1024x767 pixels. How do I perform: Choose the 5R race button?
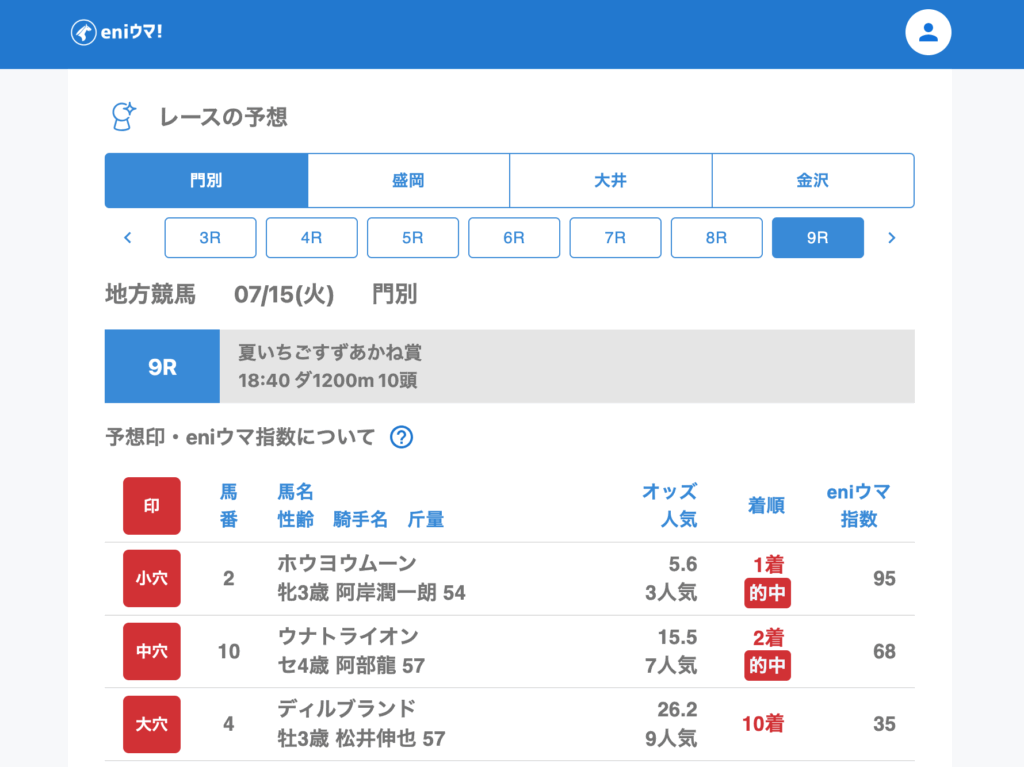412,238
